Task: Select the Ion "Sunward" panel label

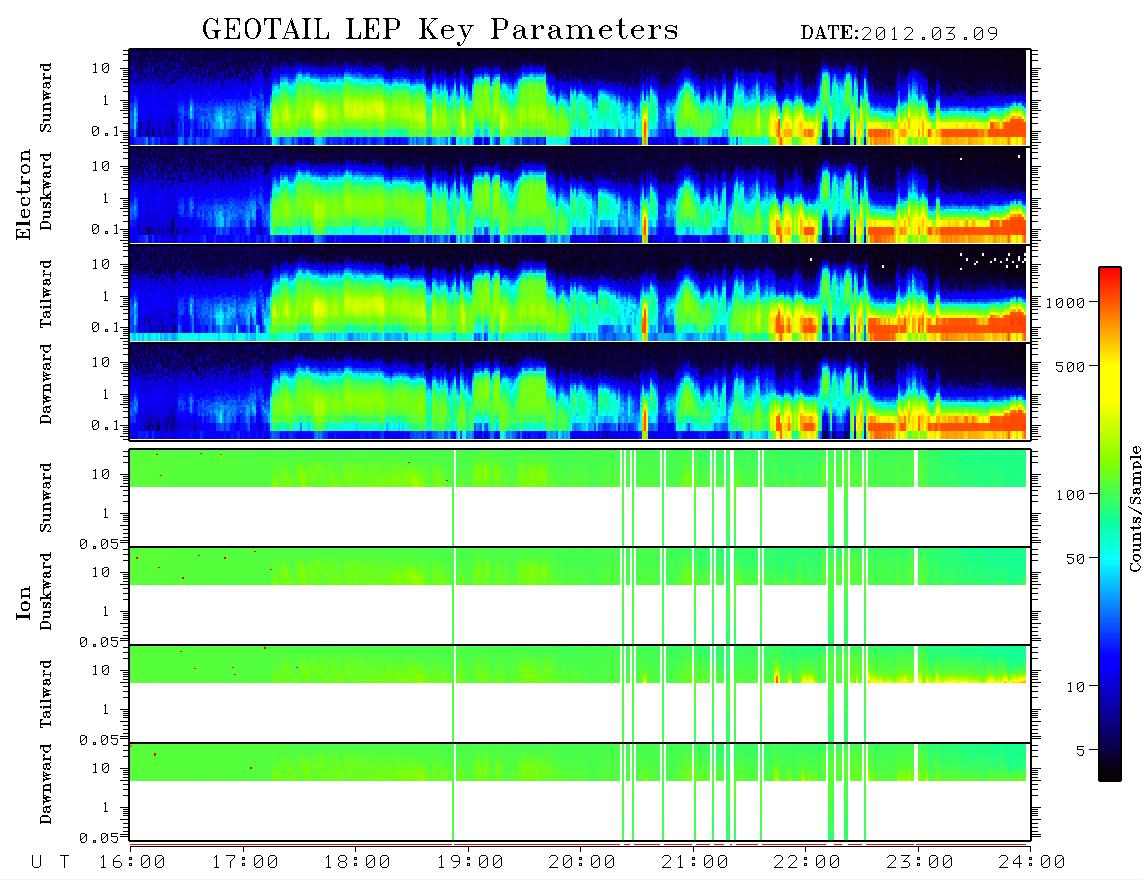Action: click(x=46, y=498)
